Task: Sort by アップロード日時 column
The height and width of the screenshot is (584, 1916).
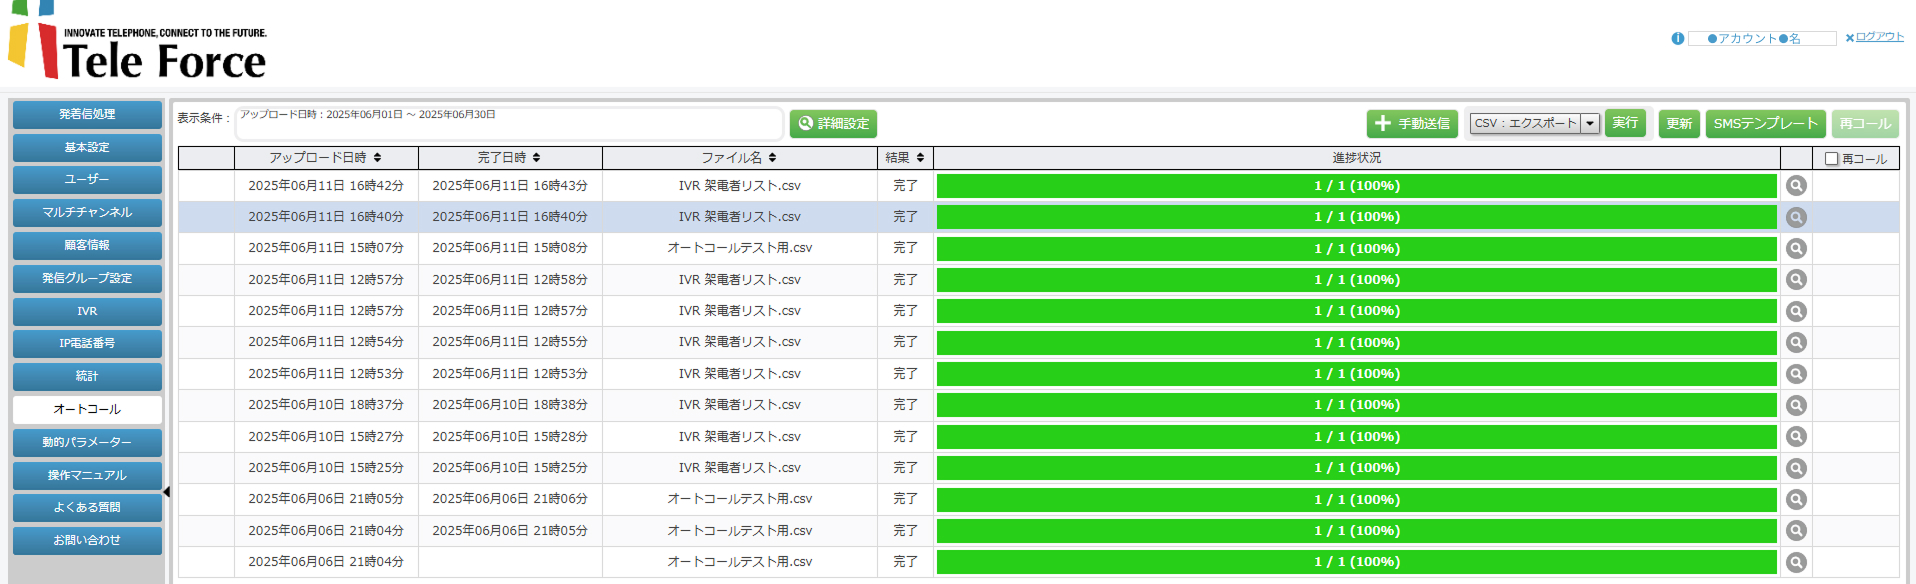Action: (x=325, y=158)
